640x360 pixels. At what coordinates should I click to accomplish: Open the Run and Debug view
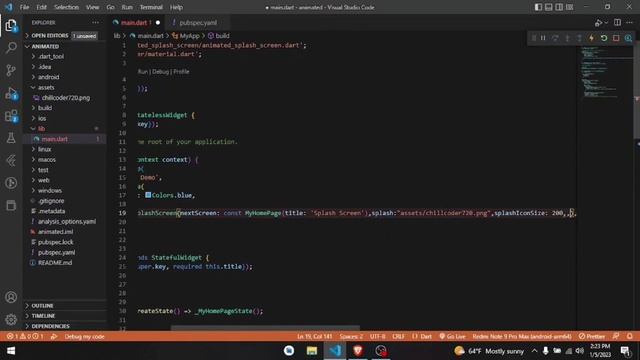click(11, 93)
